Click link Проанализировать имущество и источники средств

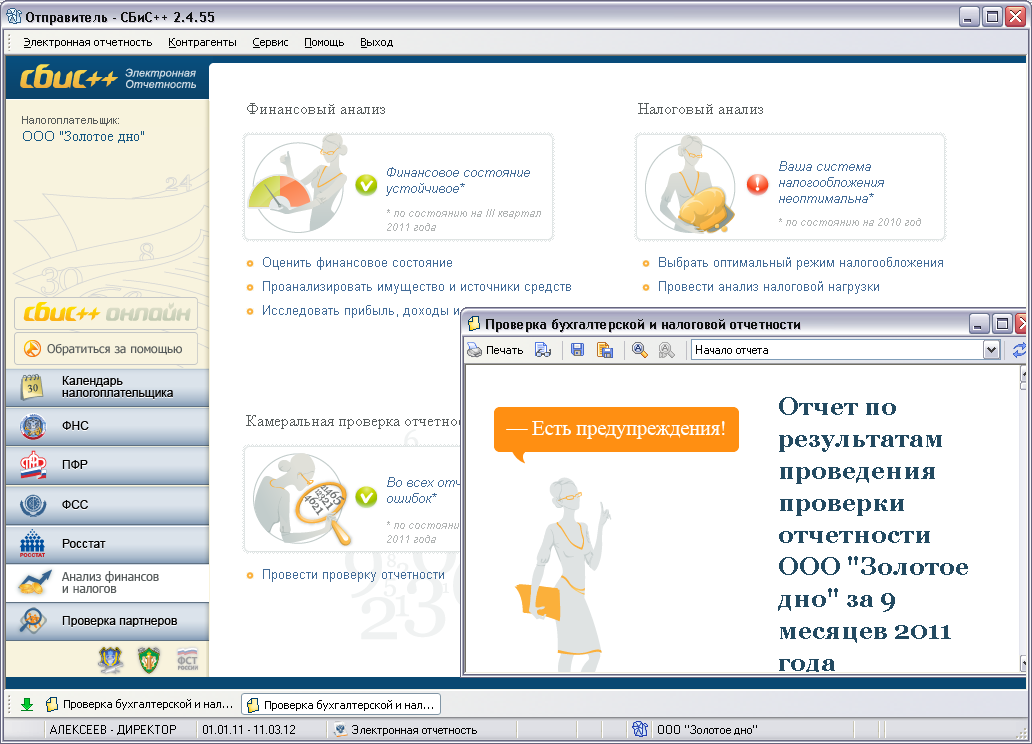tap(417, 286)
